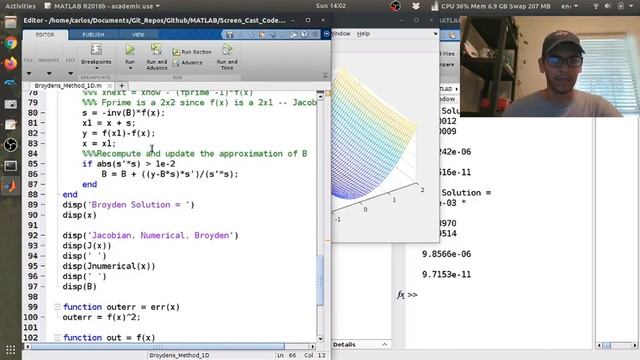The height and width of the screenshot is (360, 640).
Task: Select the Broydens_Method_1D.m document tab
Action: (x=68, y=86)
